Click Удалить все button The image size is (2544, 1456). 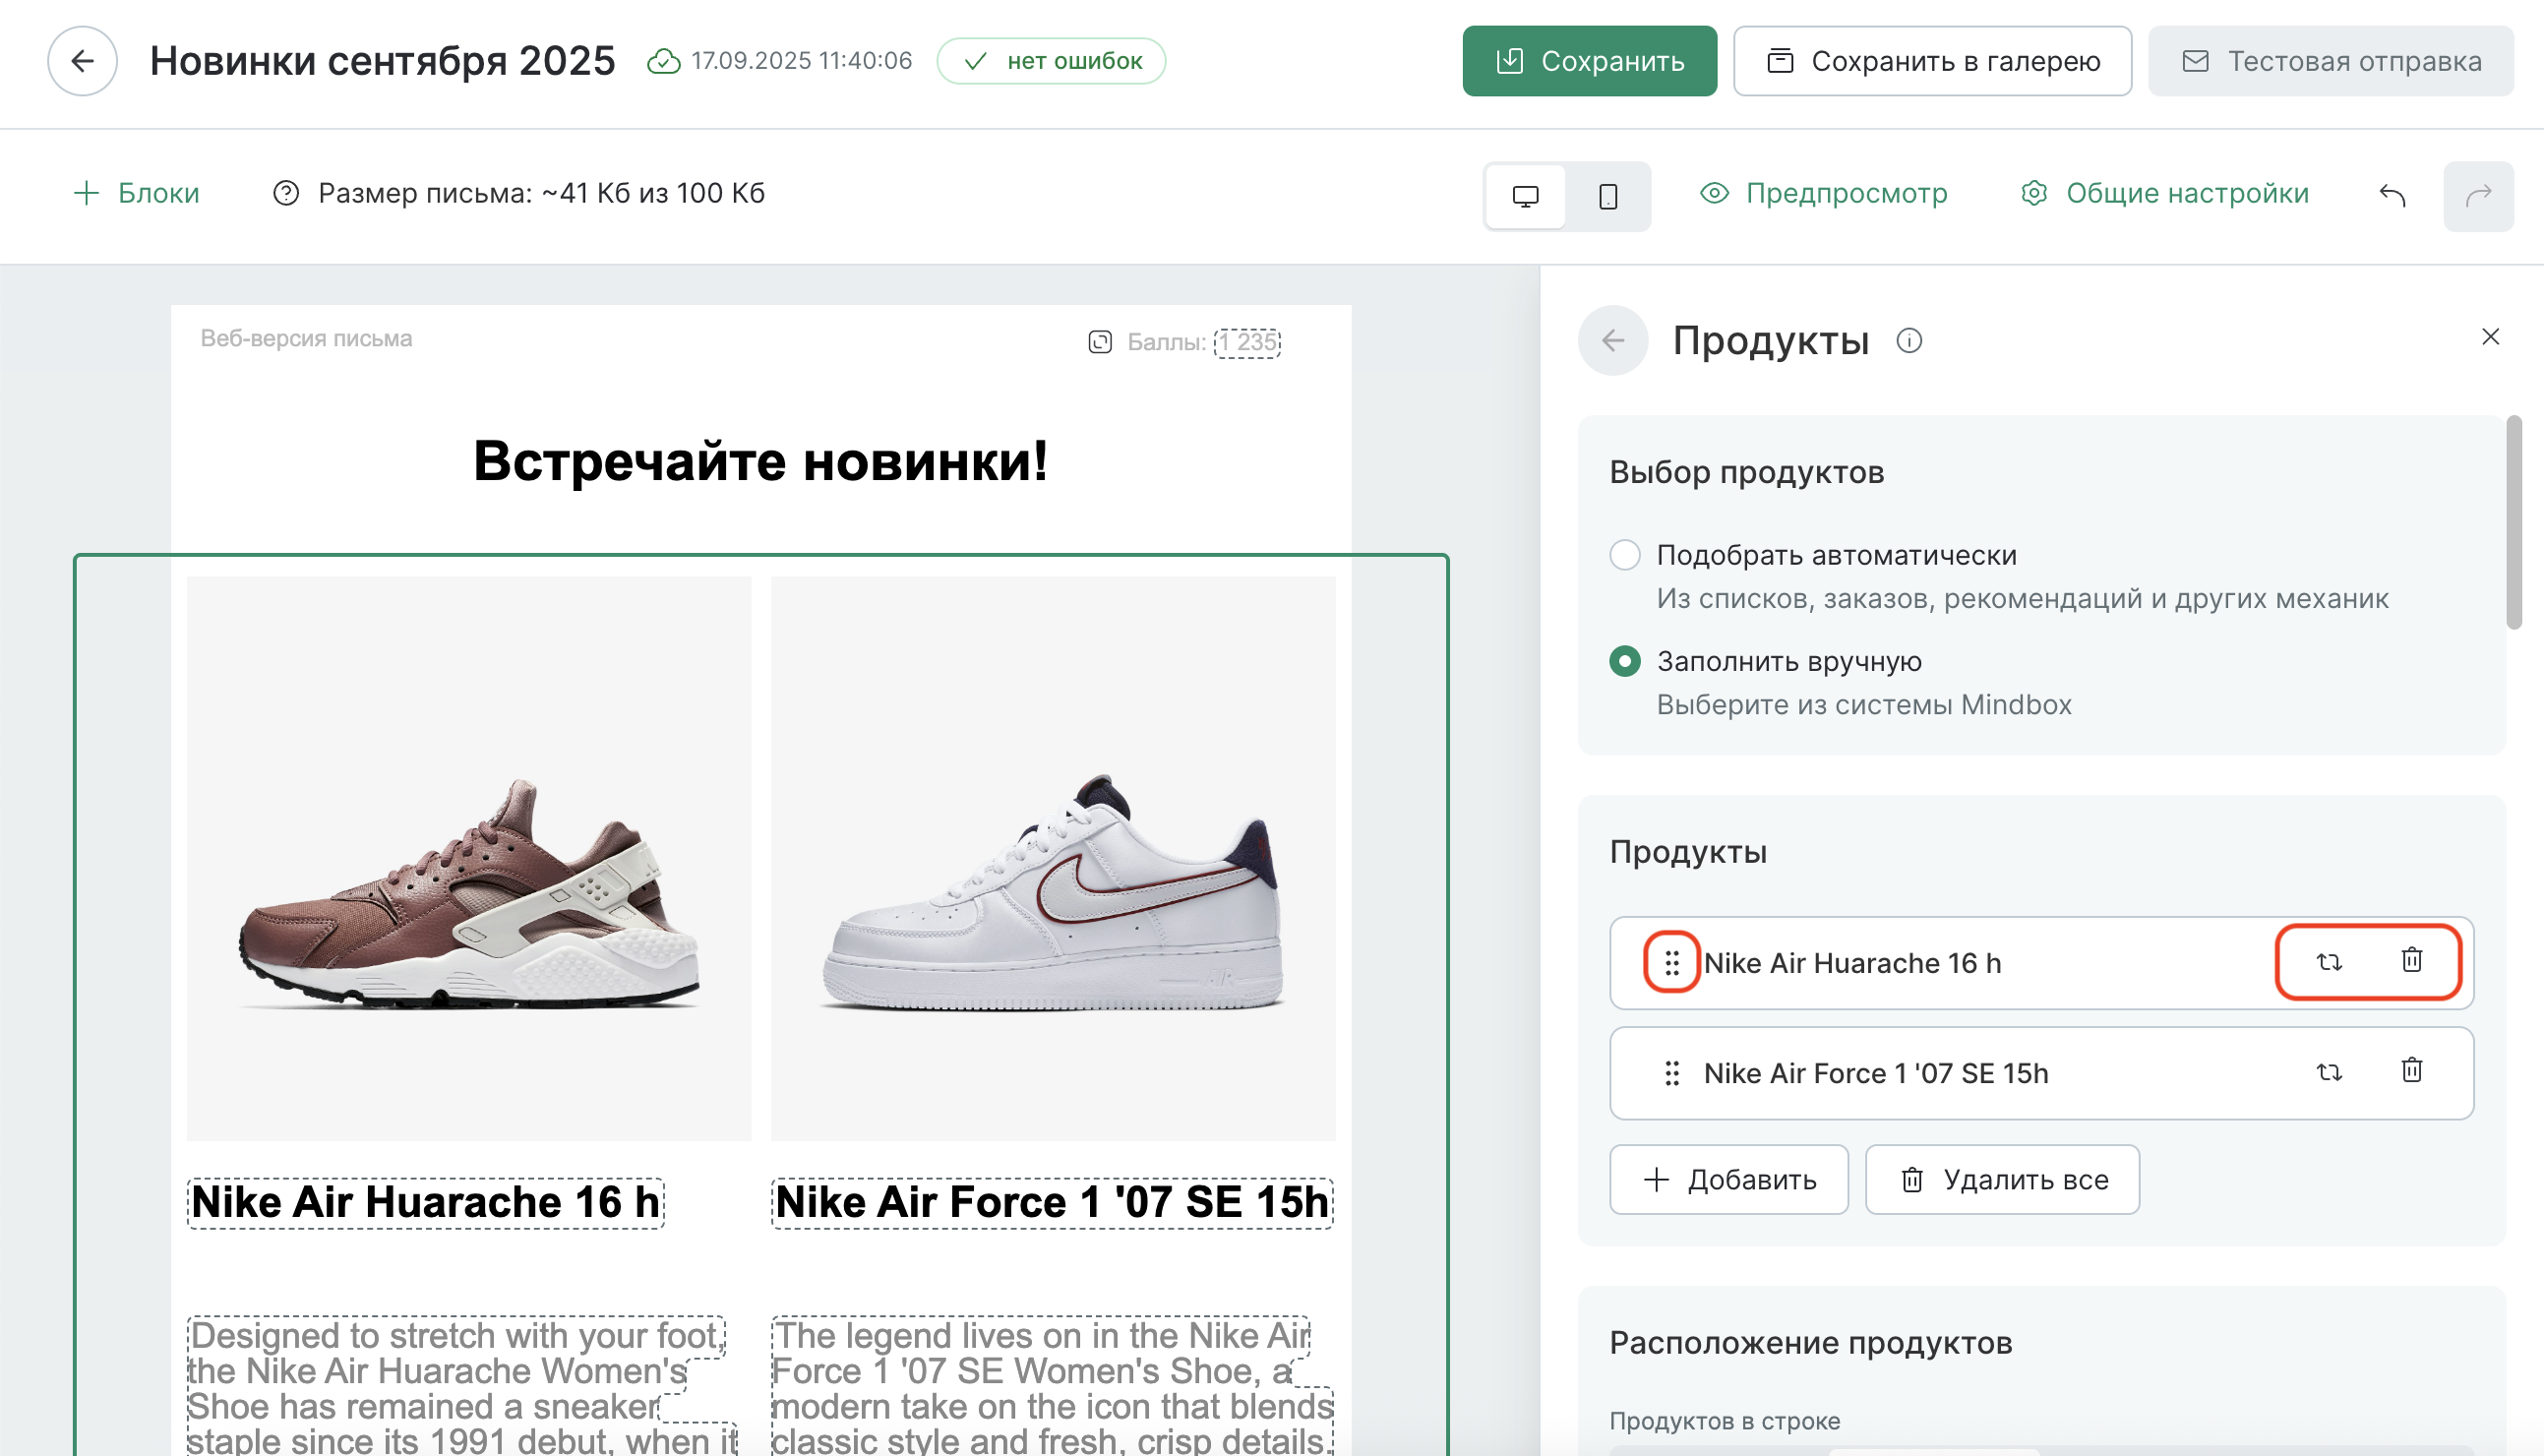point(2002,1180)
